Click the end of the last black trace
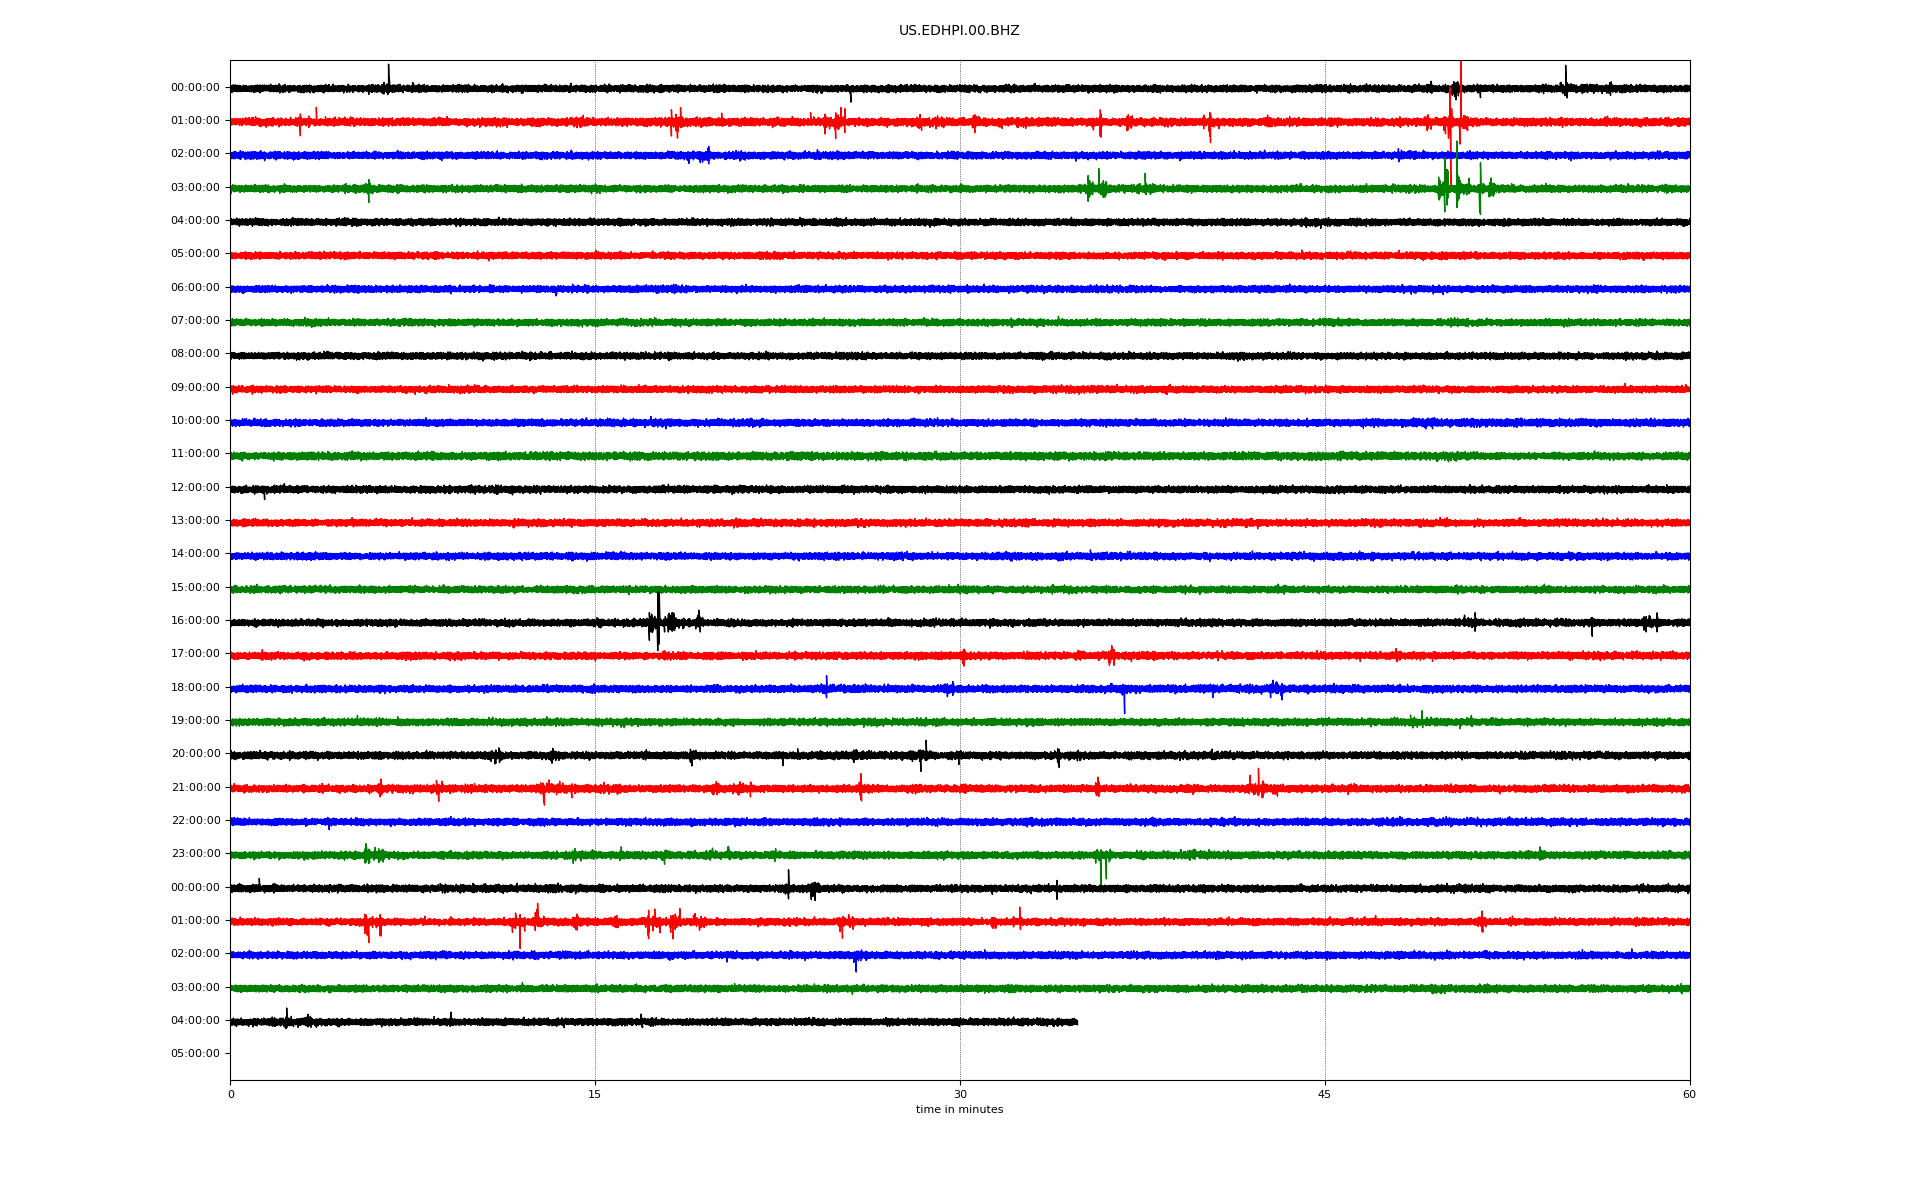Viewport: 1920px width, 1200px height. (1076, 1022)
